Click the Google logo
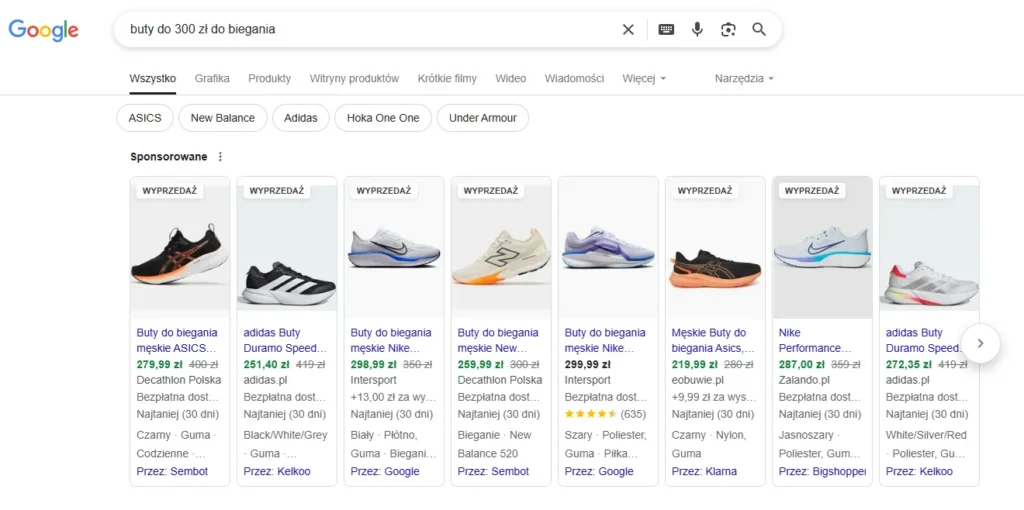This screenshot has width=1024, height=510. point(44,30)
